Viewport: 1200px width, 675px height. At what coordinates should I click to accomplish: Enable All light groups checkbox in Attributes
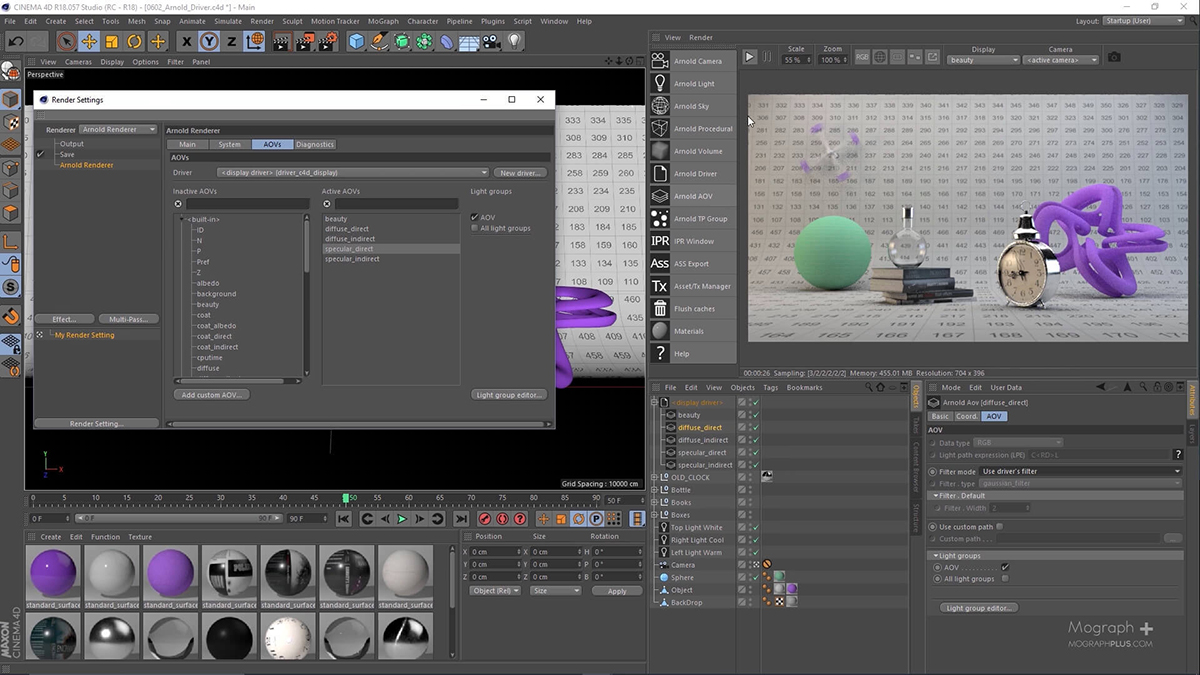[1005, 578]
